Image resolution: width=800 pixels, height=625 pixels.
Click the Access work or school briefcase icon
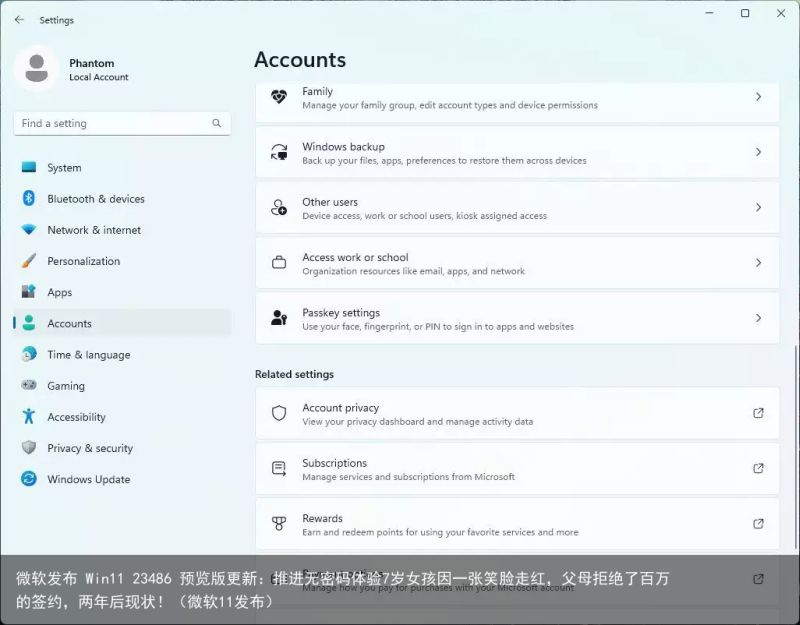coord(279,263)
